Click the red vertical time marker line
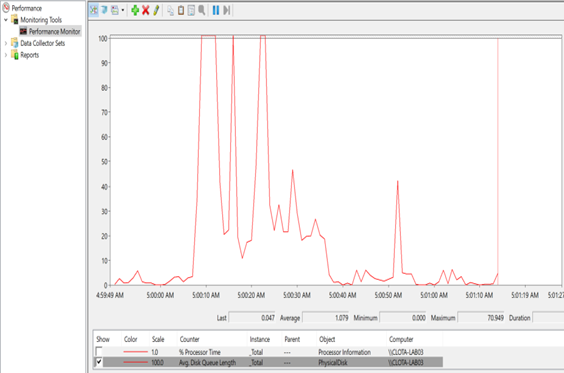564x373 pixels. click(x=498, y=162)
